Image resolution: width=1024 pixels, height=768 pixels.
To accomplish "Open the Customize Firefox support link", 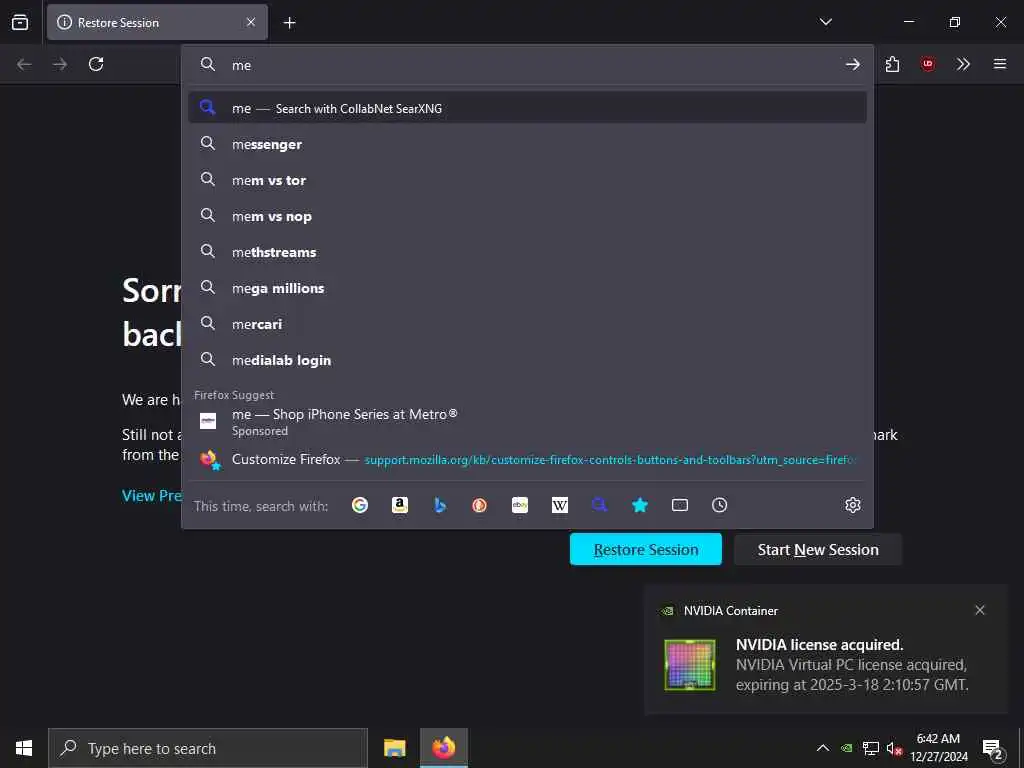I will (527, 459).
